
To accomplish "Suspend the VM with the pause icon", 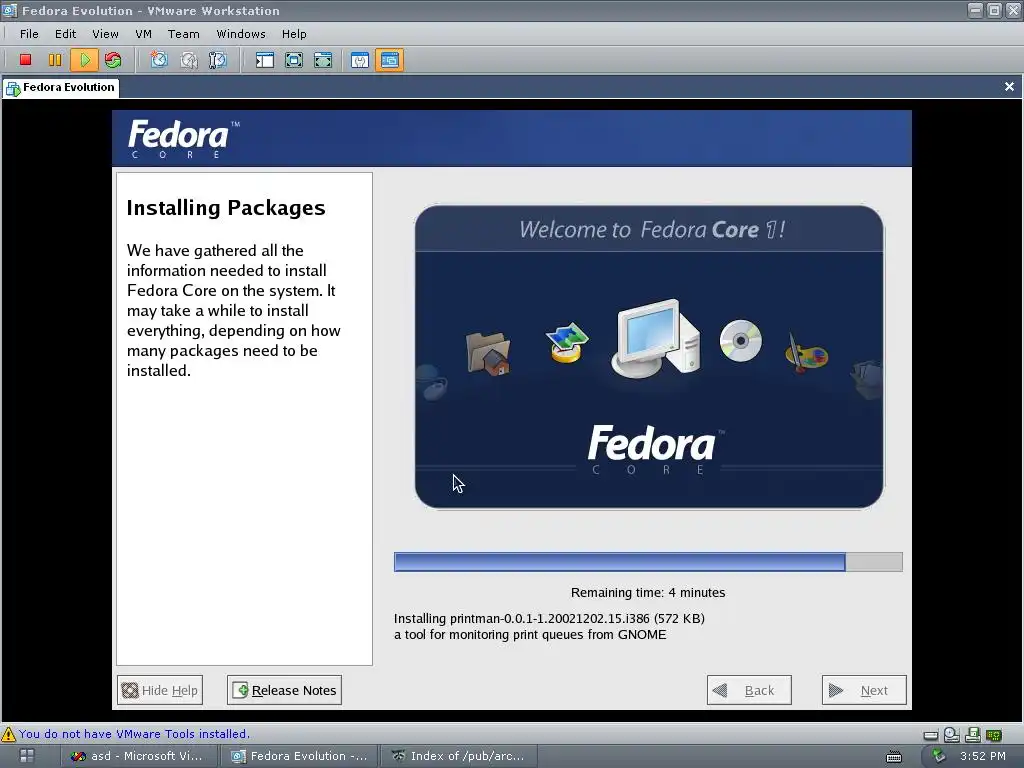I will (55, 60).
